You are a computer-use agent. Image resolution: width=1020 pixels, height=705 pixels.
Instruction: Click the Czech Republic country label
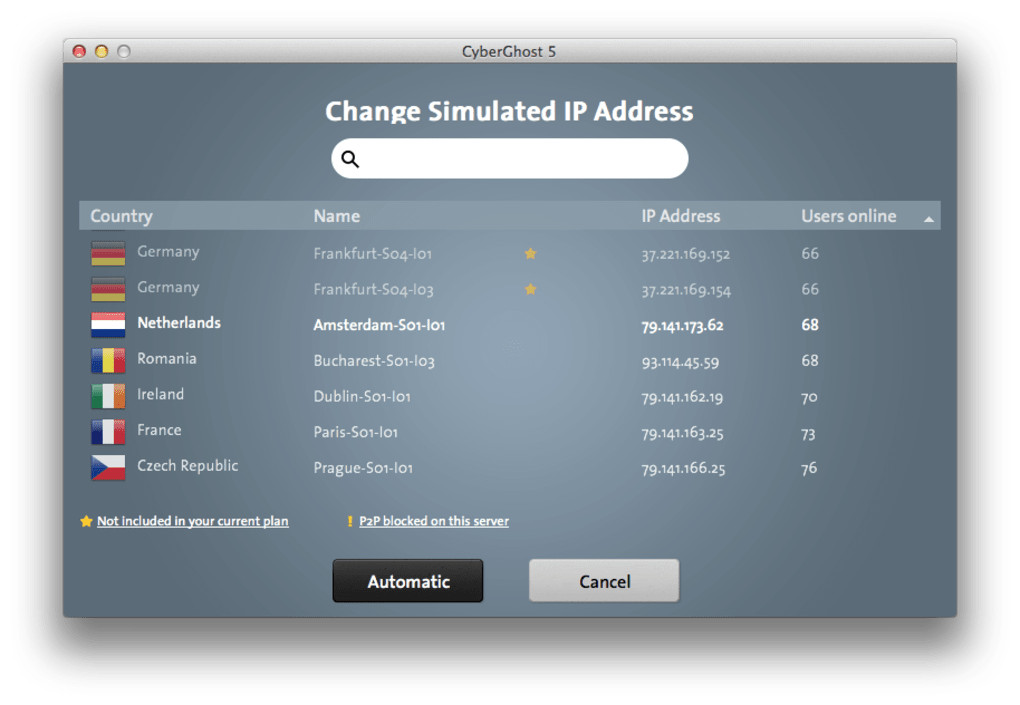187,466
